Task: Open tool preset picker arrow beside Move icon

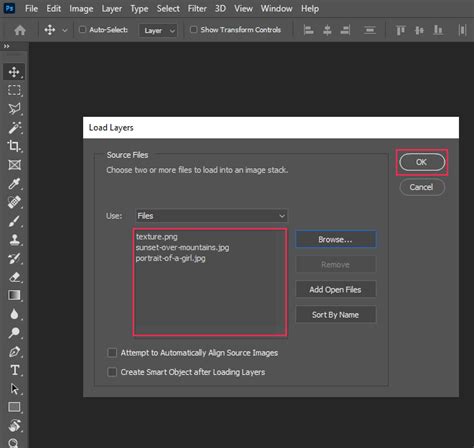Action: pyautogui.click(x=65, y=30)
